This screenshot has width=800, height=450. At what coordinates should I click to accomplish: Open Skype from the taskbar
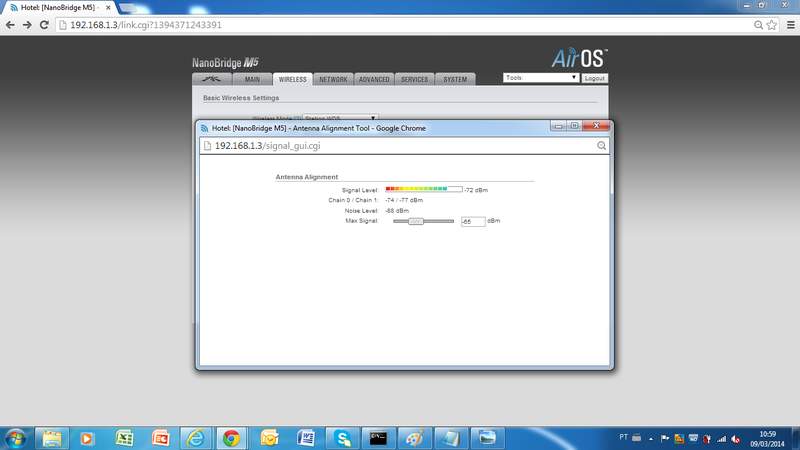(x=342, y=438)
